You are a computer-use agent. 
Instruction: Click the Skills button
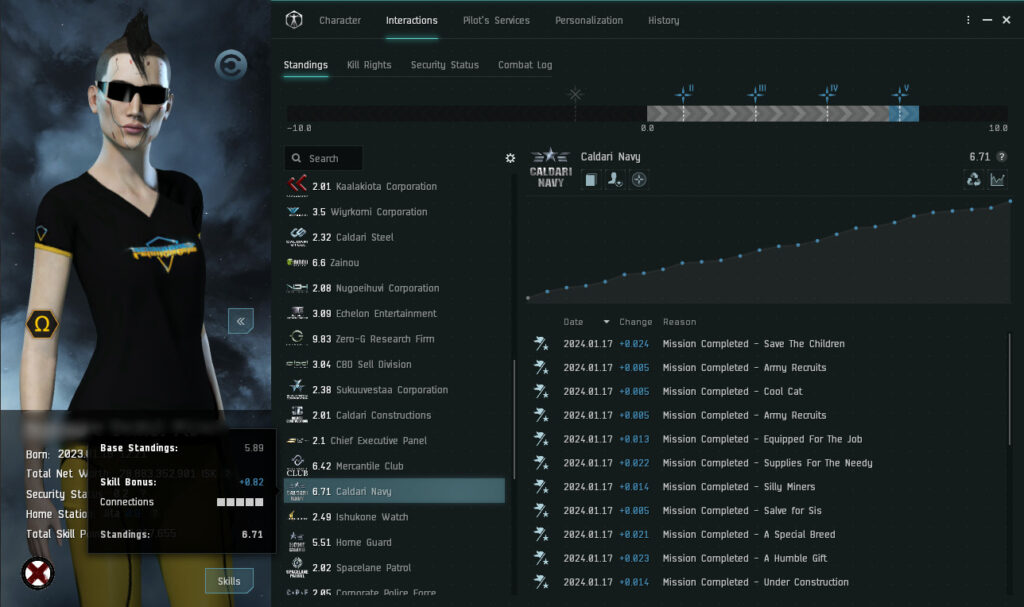[x=229, y=581]
